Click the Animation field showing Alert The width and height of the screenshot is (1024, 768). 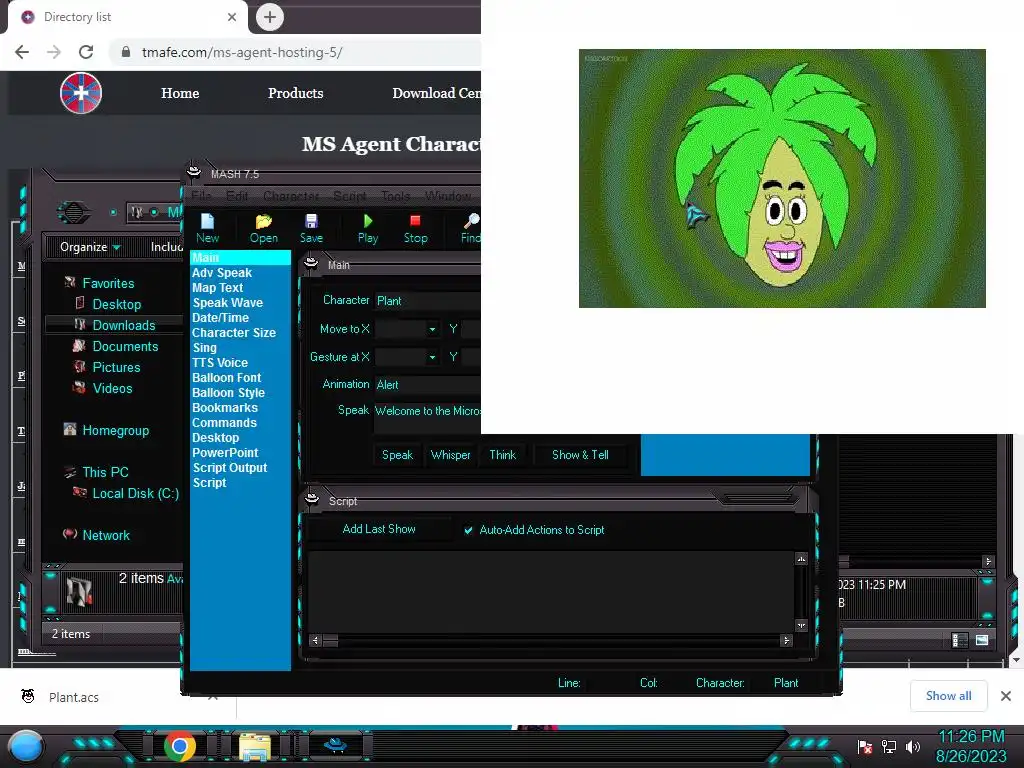tap(428, 385)
